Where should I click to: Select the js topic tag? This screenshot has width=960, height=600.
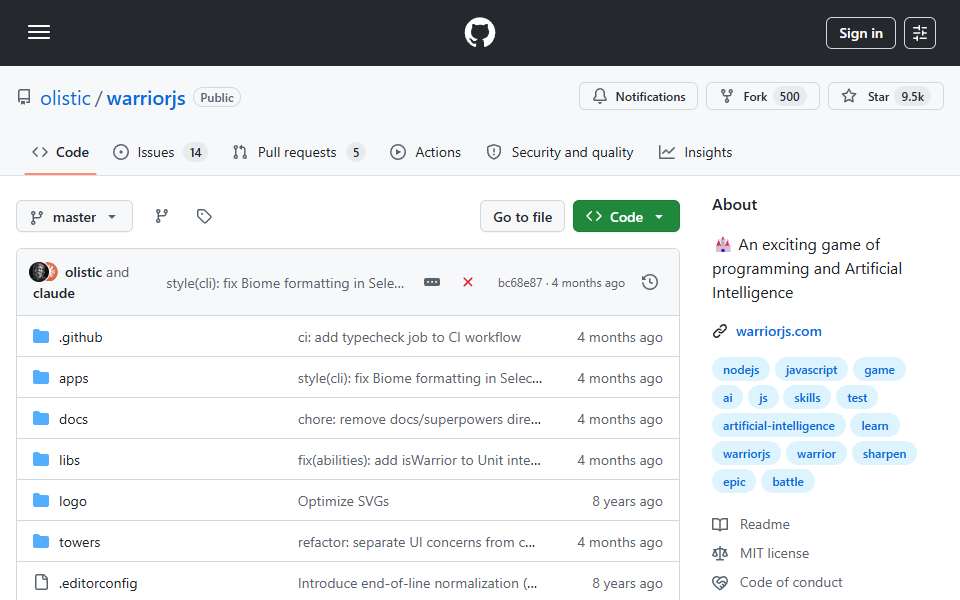(x=763, y=398)
